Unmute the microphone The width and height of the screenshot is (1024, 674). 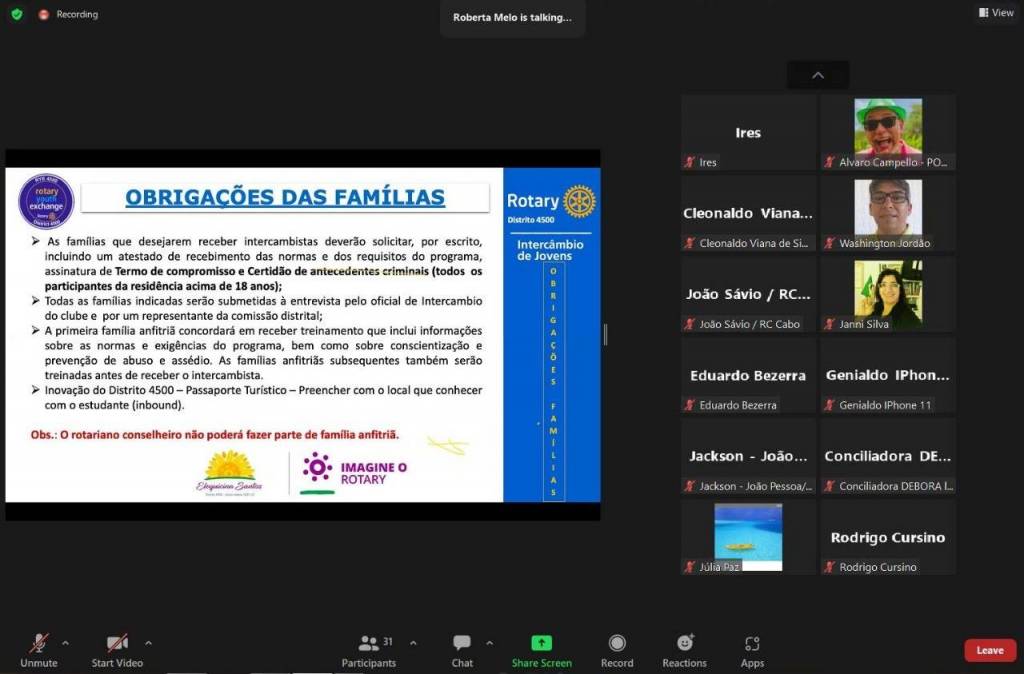click(38, 644)
